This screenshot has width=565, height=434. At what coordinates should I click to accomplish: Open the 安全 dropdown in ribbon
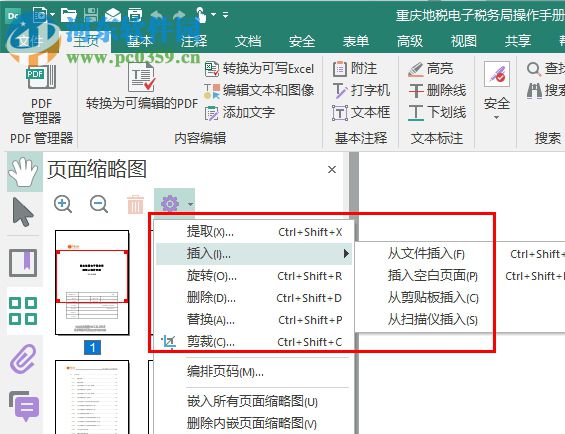[497, 91]
